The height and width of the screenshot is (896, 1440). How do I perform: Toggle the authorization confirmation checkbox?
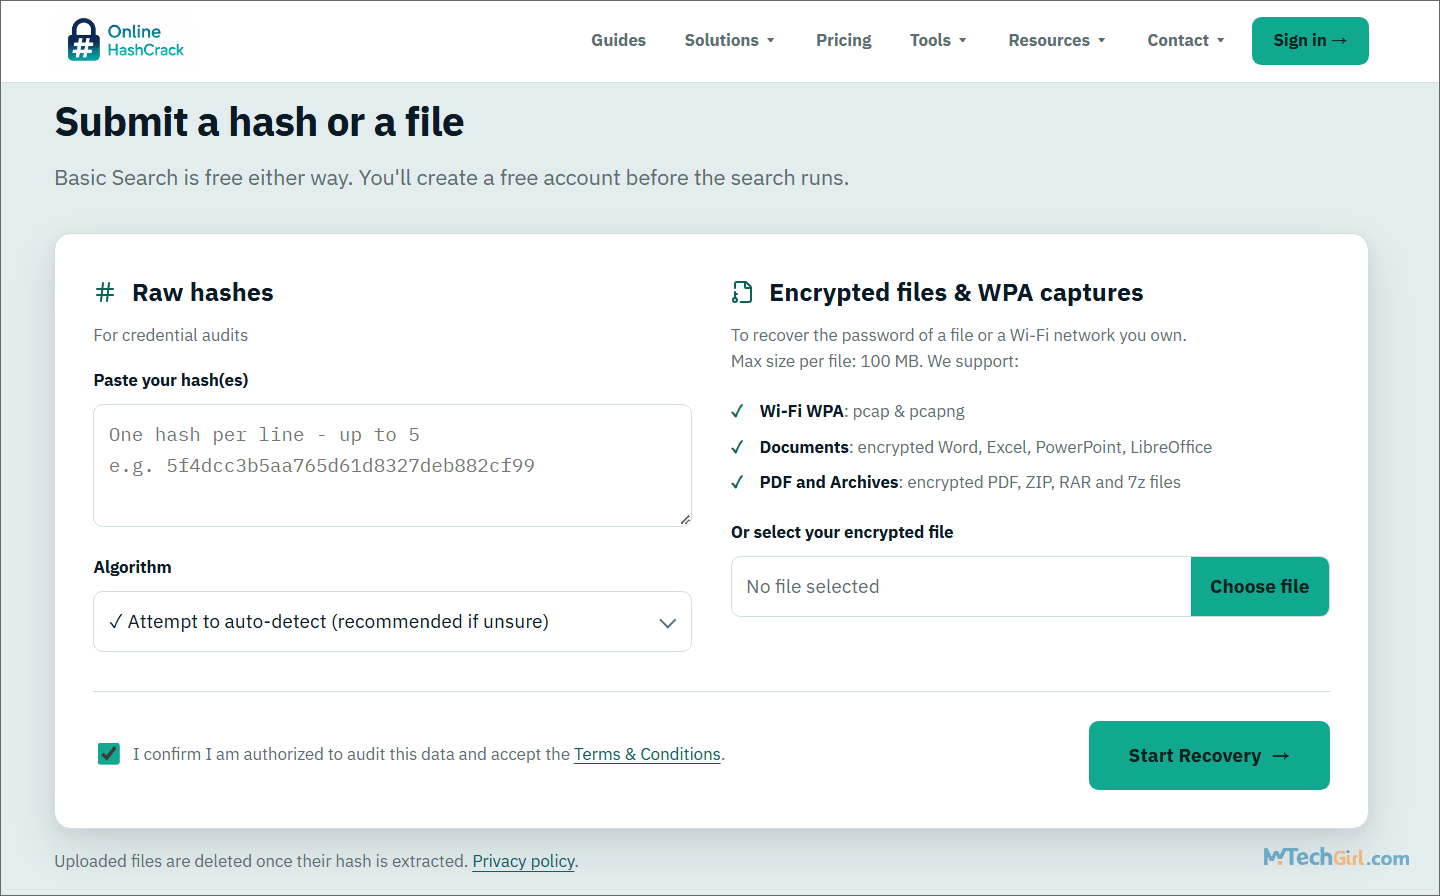pyautogui.click(x=109, y=754)
